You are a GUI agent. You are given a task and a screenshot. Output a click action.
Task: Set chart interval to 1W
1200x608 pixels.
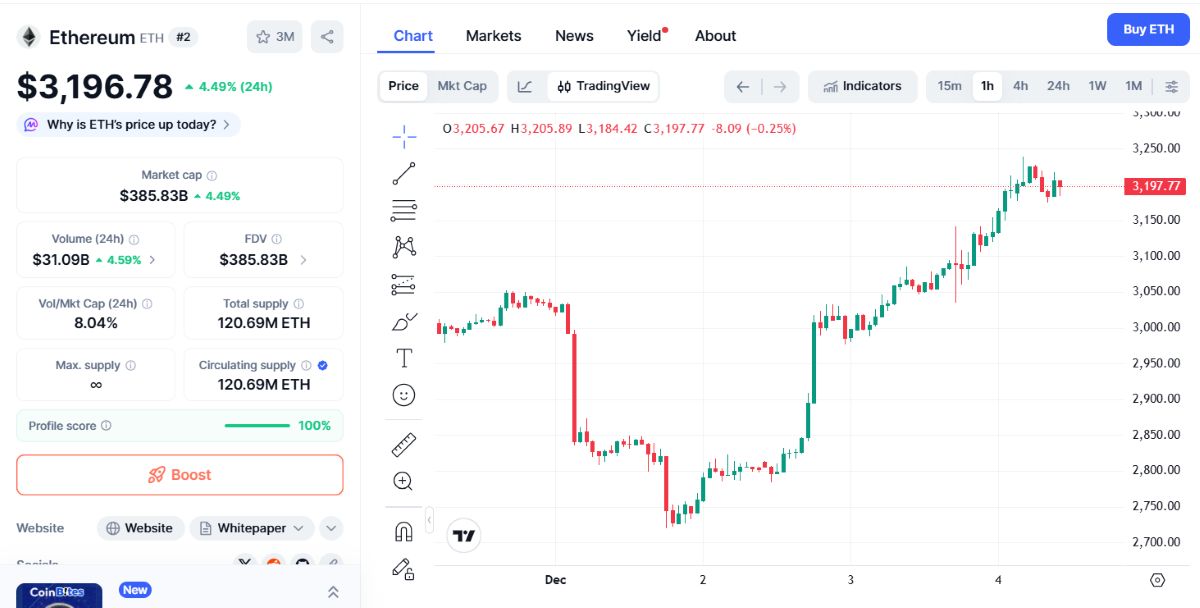coord(1097,86)
